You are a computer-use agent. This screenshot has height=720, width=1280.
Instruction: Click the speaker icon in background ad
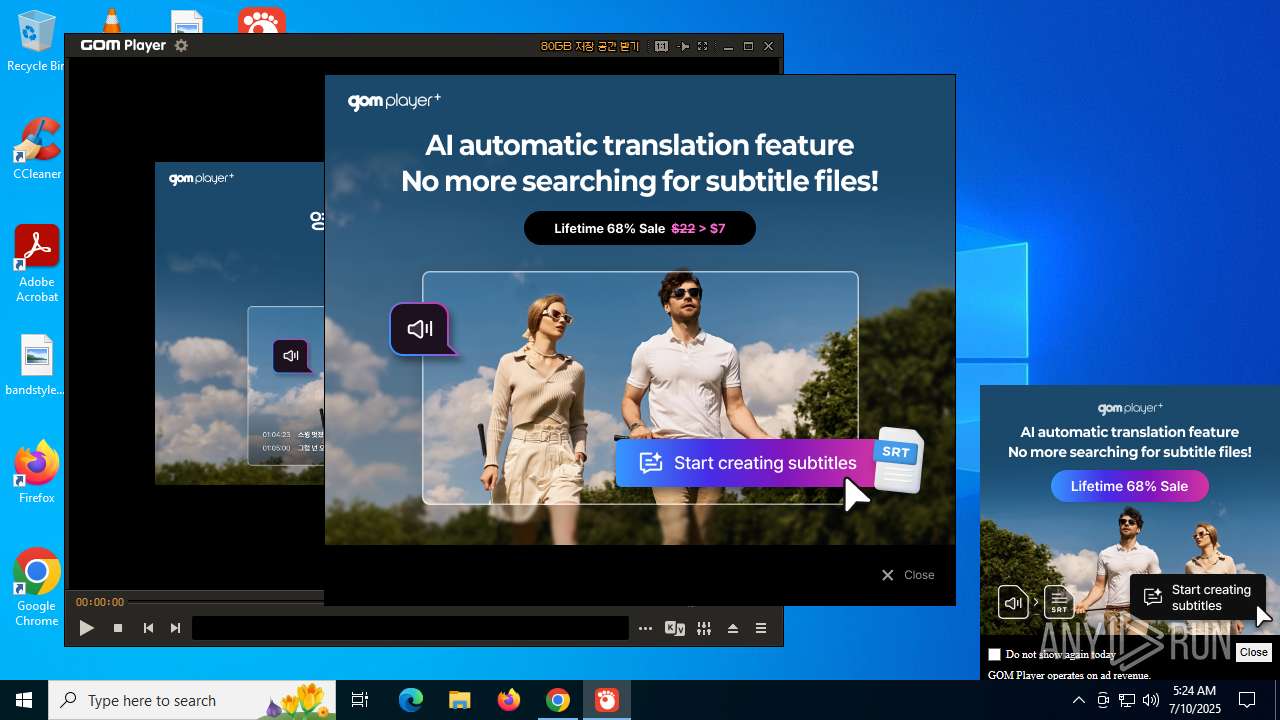[291, 355]
